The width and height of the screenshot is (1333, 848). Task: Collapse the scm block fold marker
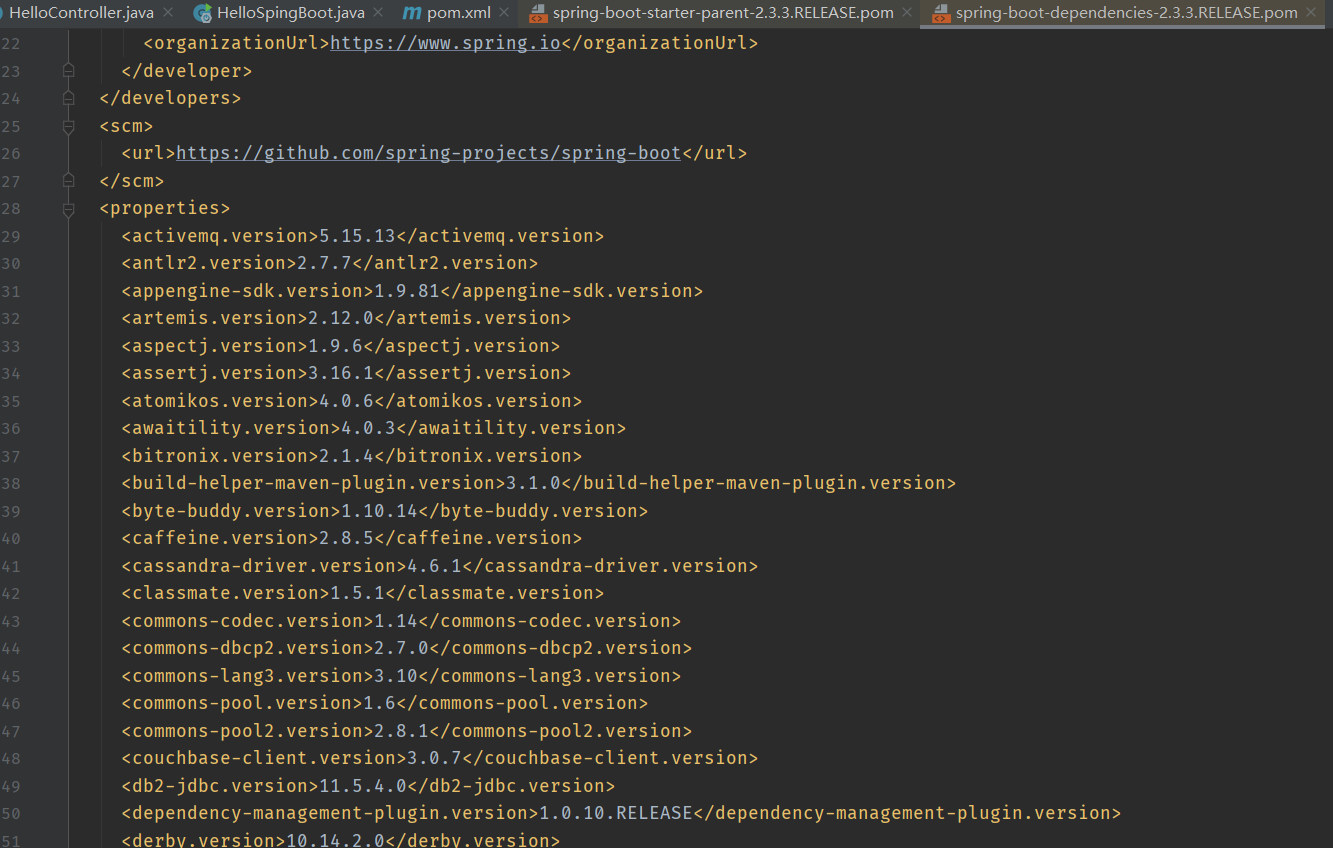68,126
